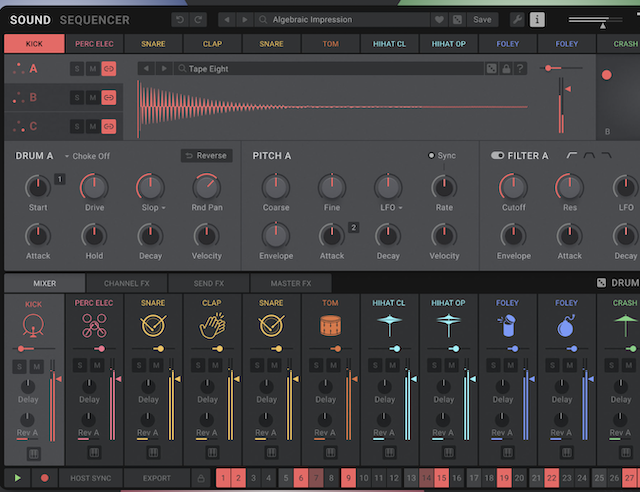Image resolution: width=640 pixels, height=492 pixels.
Task: Go to the next preset, left of Algebraic Impression
Action: pos(244,20)
